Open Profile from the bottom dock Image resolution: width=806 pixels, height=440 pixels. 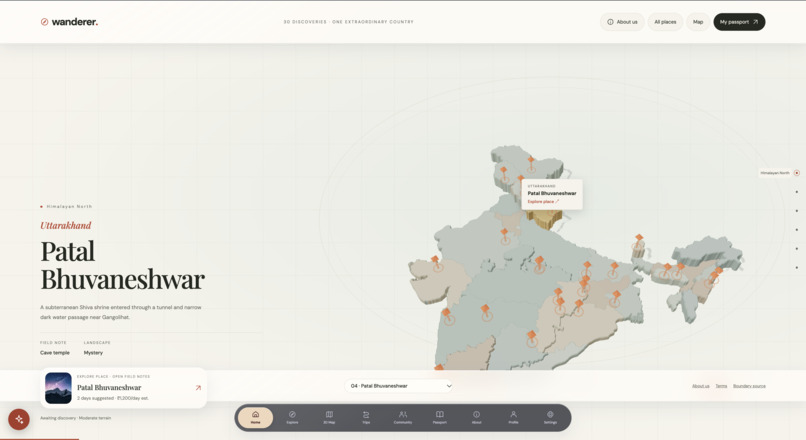coord(513,417)
